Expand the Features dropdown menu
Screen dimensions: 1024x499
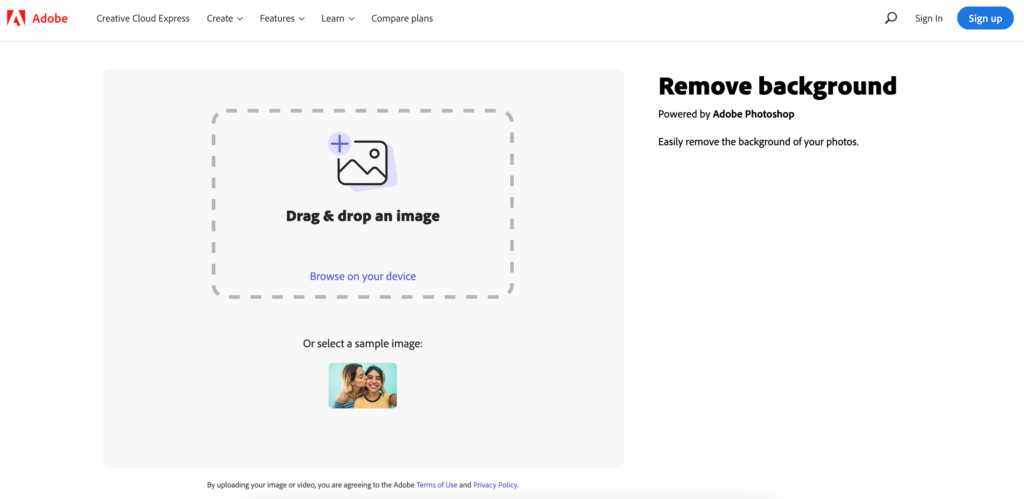(x=284, y=18)
